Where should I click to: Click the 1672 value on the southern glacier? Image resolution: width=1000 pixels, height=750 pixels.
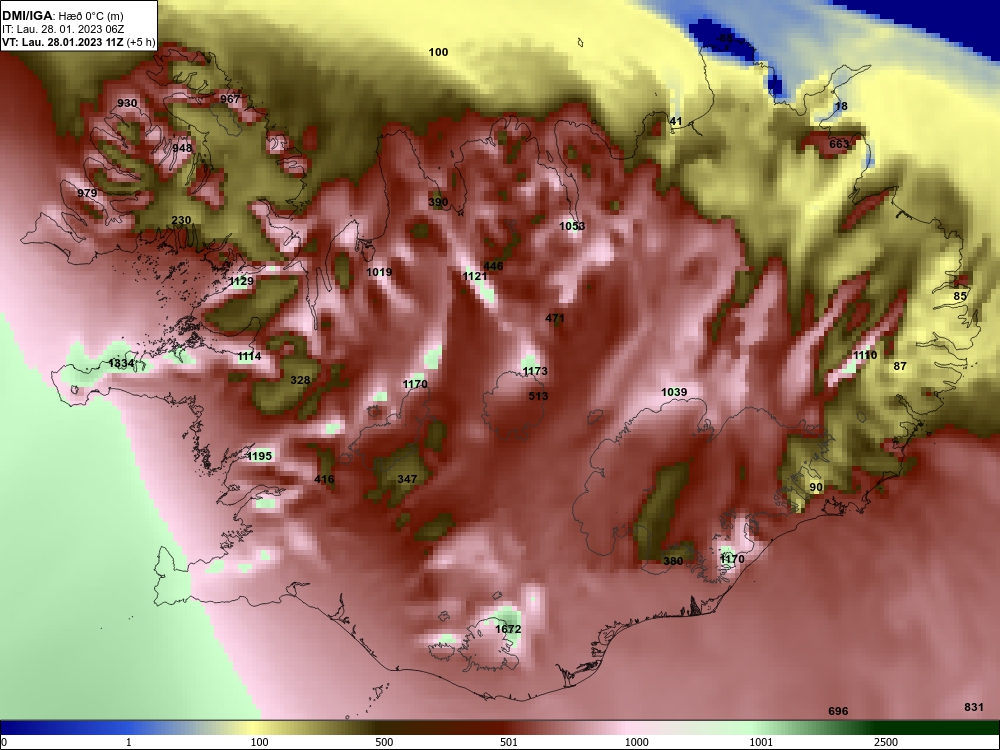[x=508, y=629]
